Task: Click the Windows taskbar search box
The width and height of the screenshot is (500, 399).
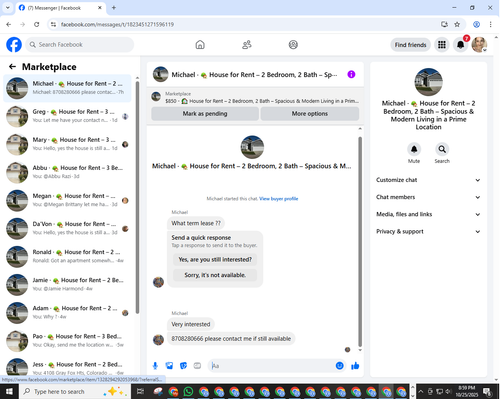Action: [75, 391]
